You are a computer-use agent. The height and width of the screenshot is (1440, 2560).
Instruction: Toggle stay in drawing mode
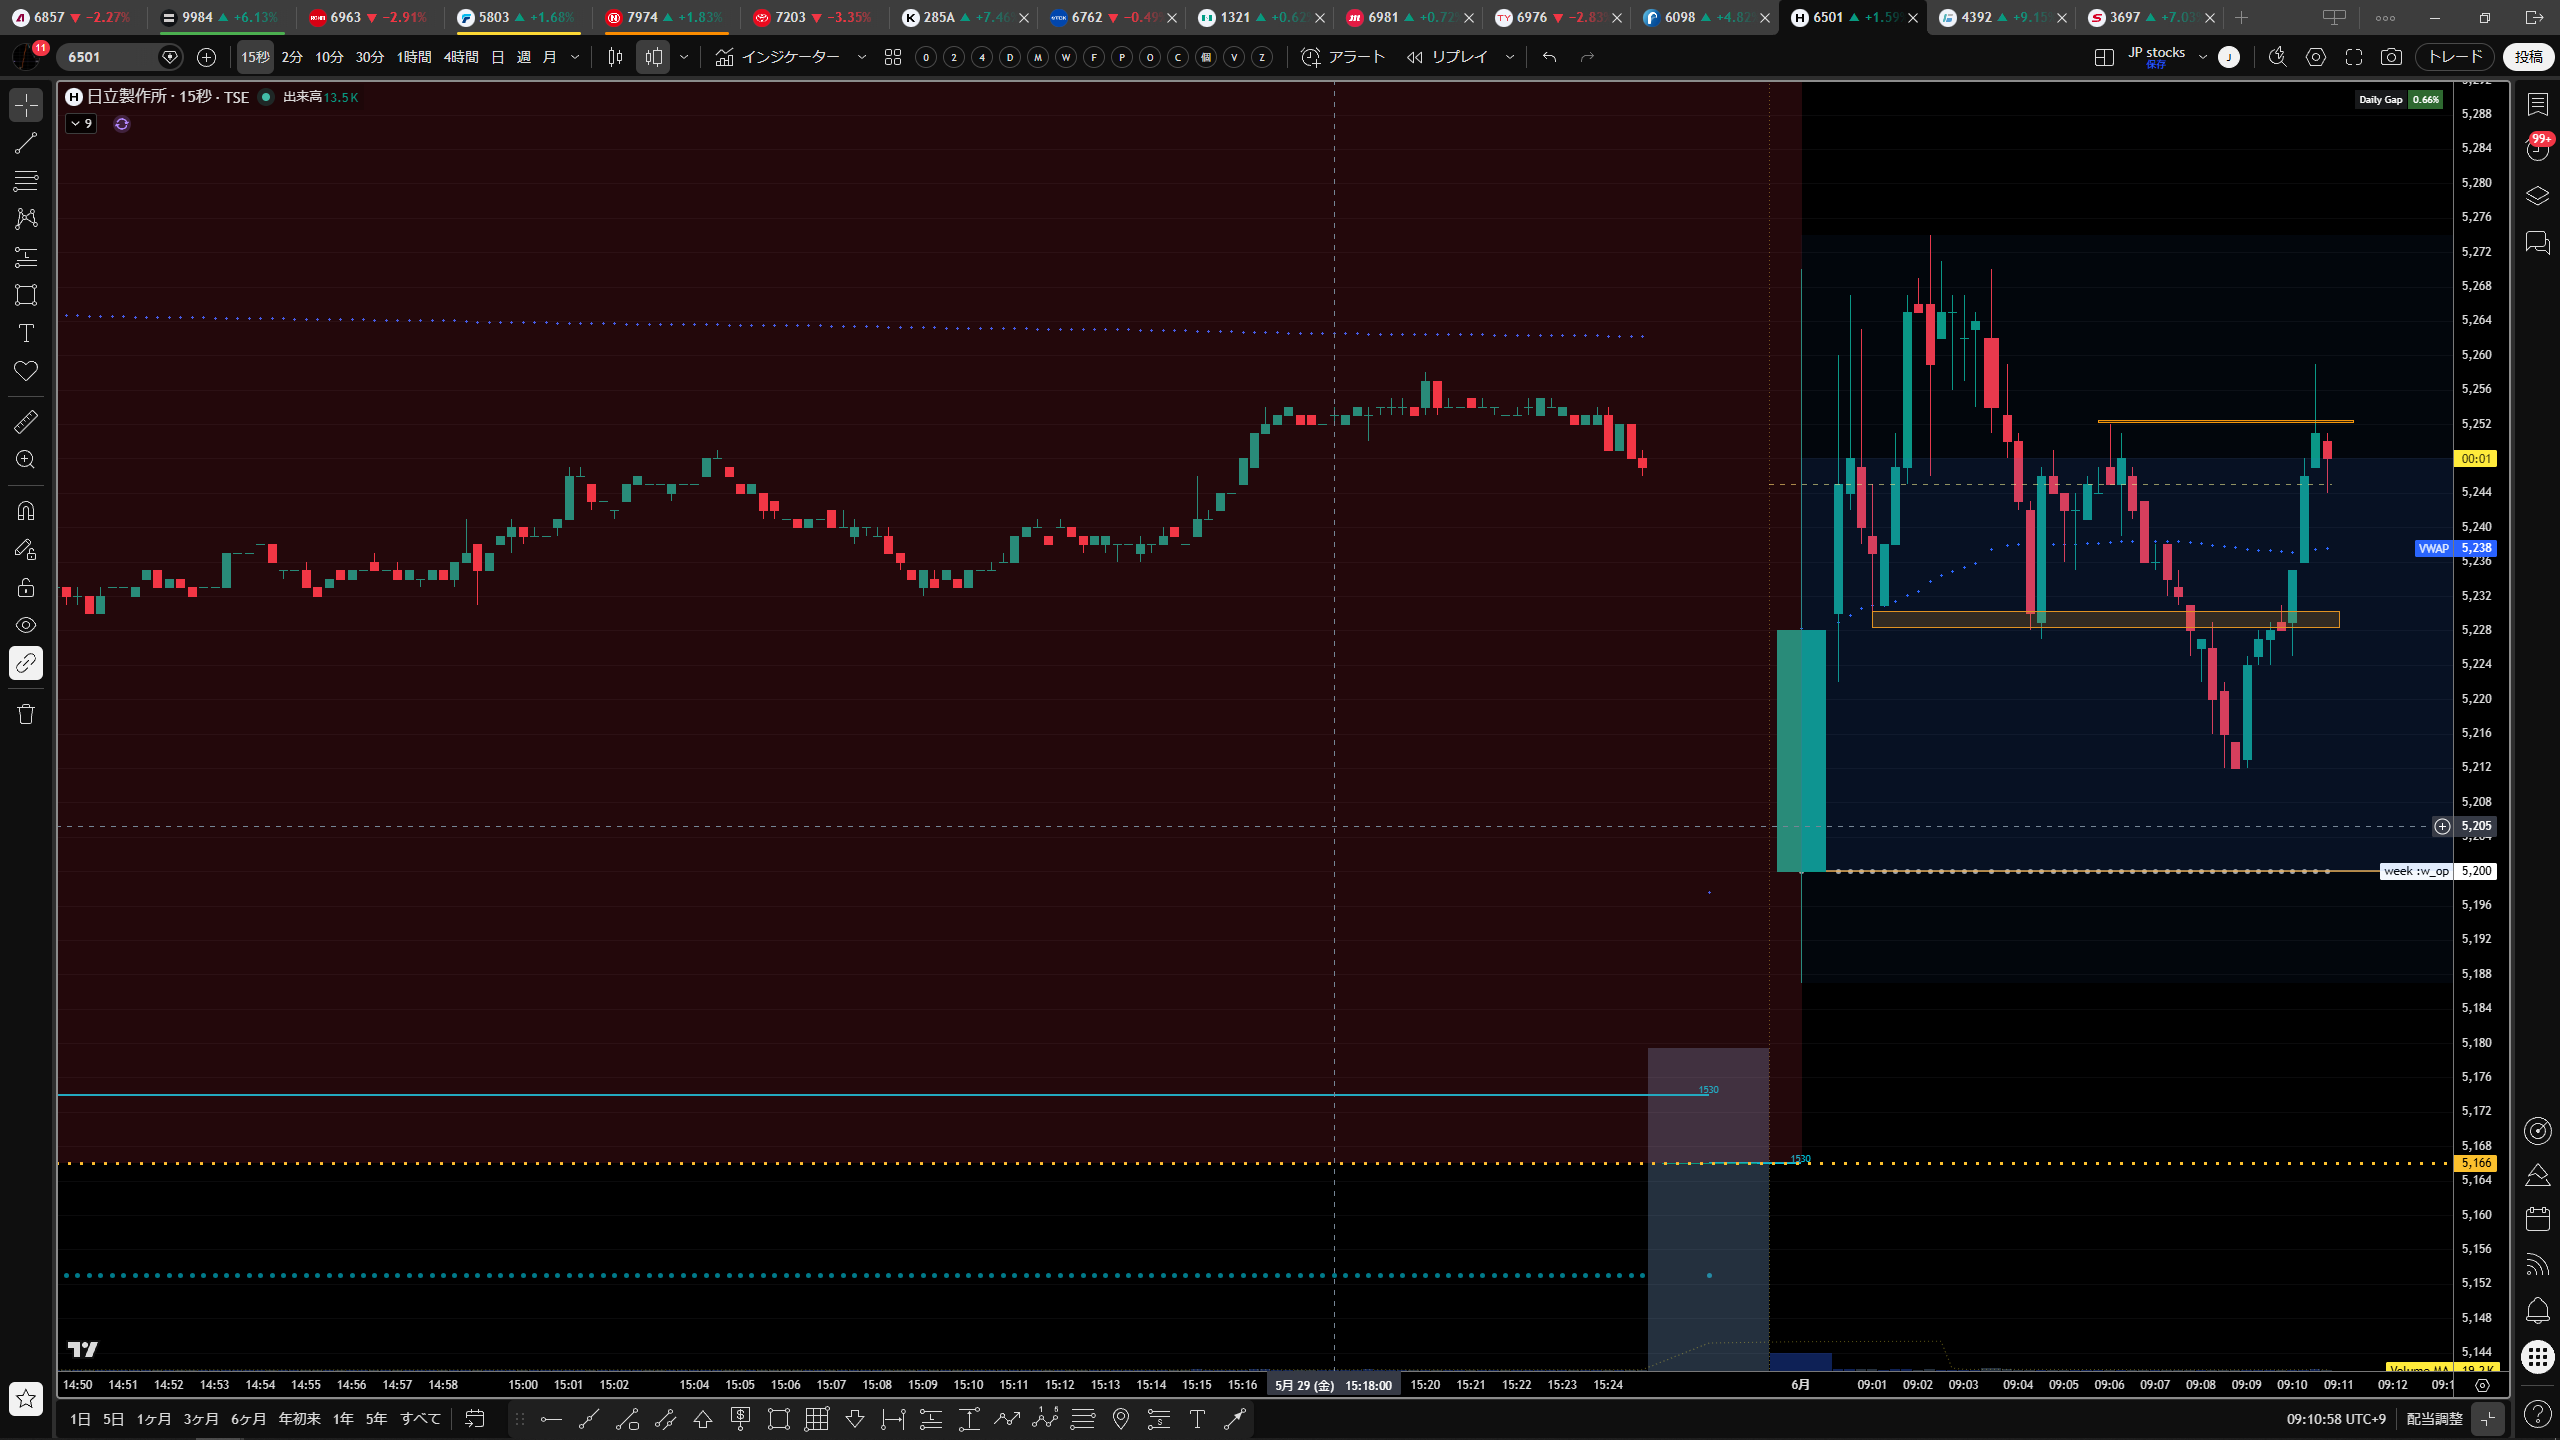[26, 549]
